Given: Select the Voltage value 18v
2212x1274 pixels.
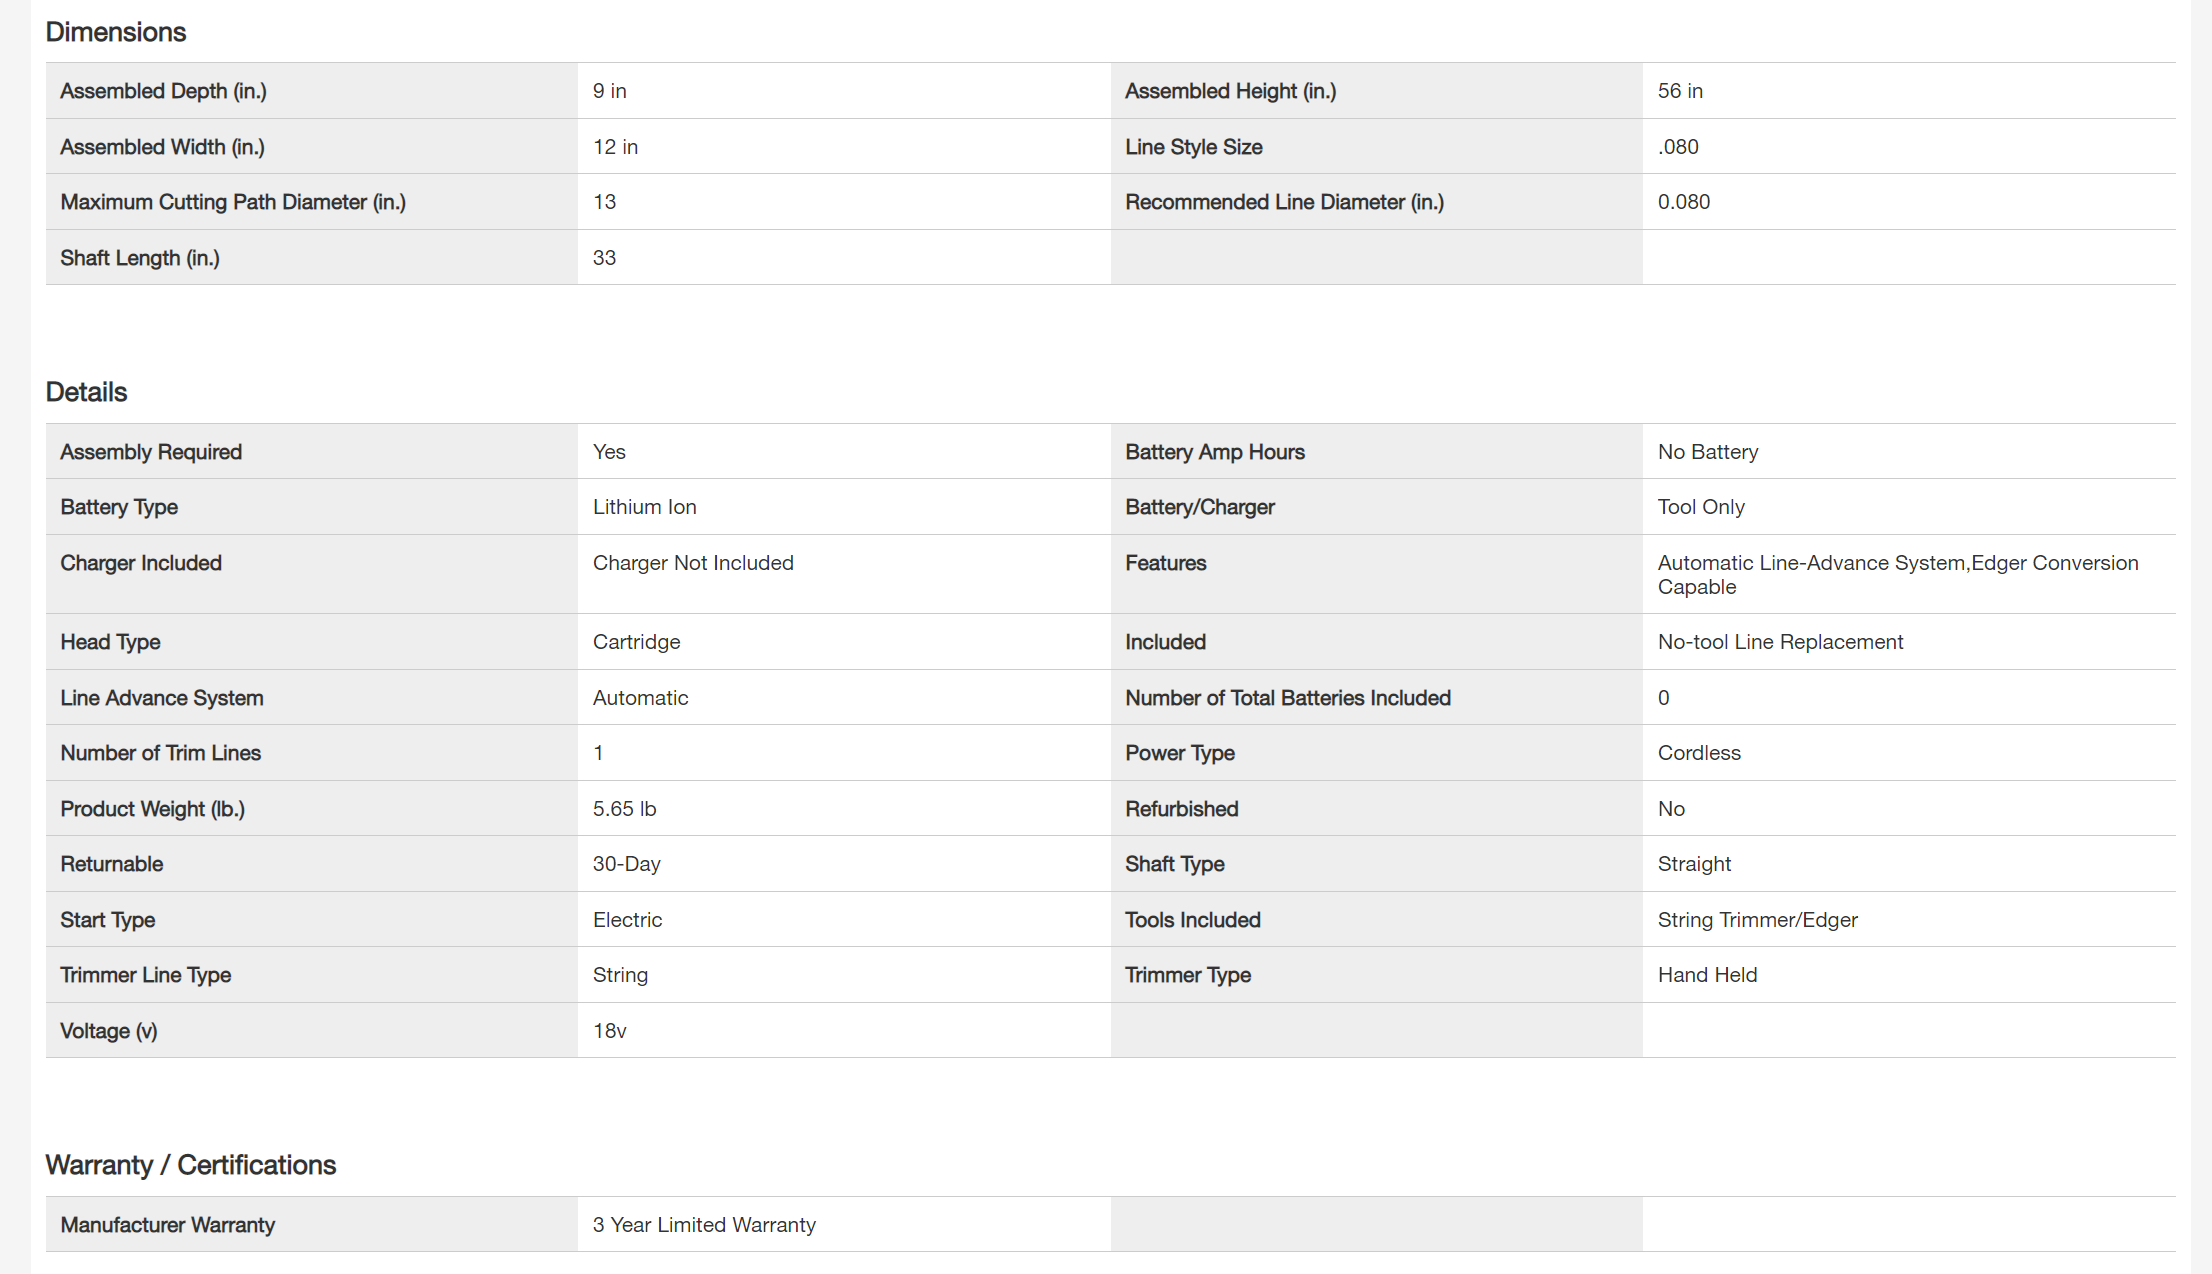Looking at the screenshot, I should coord(609,1031).
